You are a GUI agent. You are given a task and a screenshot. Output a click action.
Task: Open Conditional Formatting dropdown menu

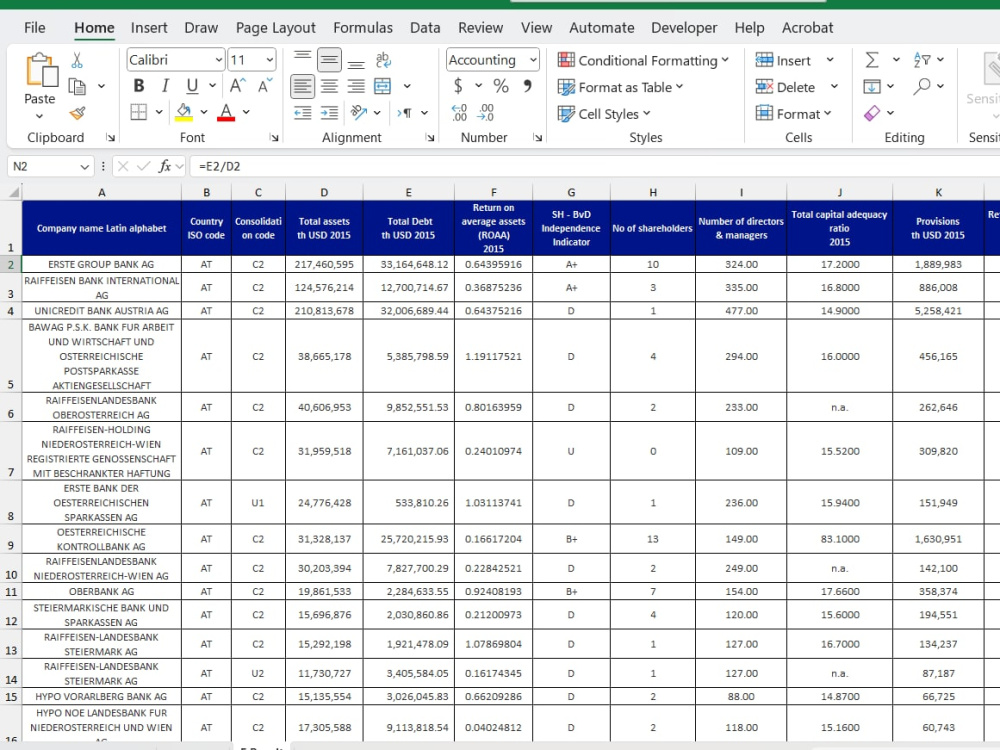pyautogui.click(x=643, y=61)
